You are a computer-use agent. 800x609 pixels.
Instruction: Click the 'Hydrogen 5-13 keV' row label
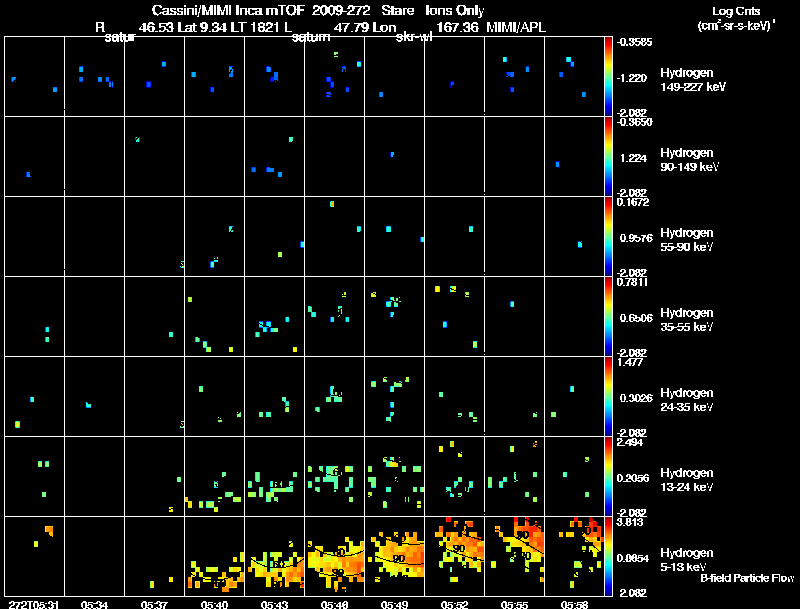pos(687,560)
